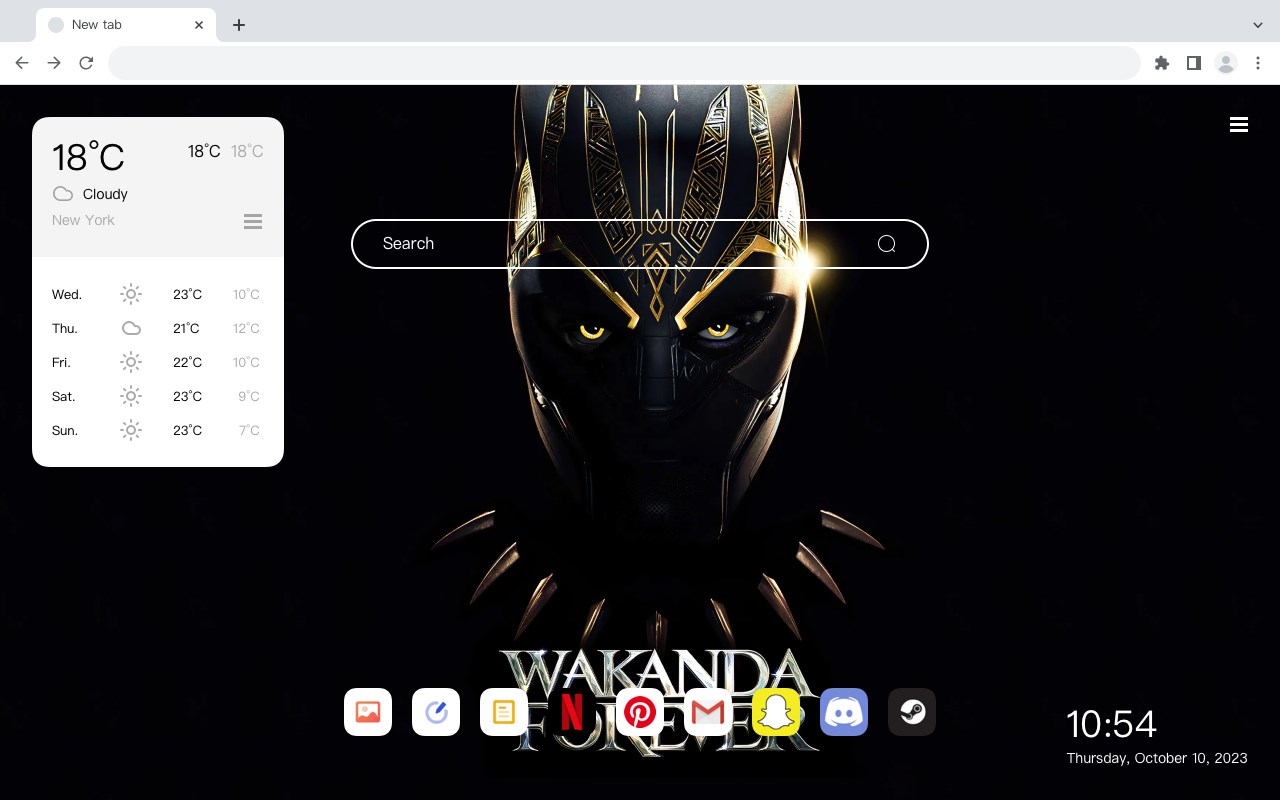The width and height of the screenshot is (1280, 800).
Task: Click the 10:54 clock display
Action: click(x=1111, y=724)
